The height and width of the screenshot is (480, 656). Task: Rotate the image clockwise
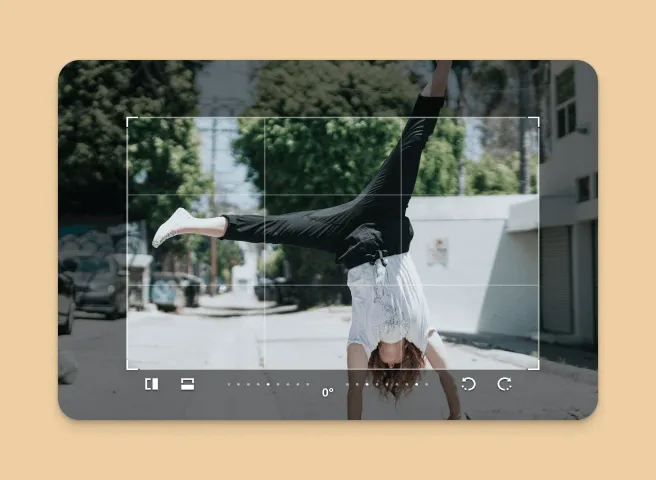[x=505, y=384]
